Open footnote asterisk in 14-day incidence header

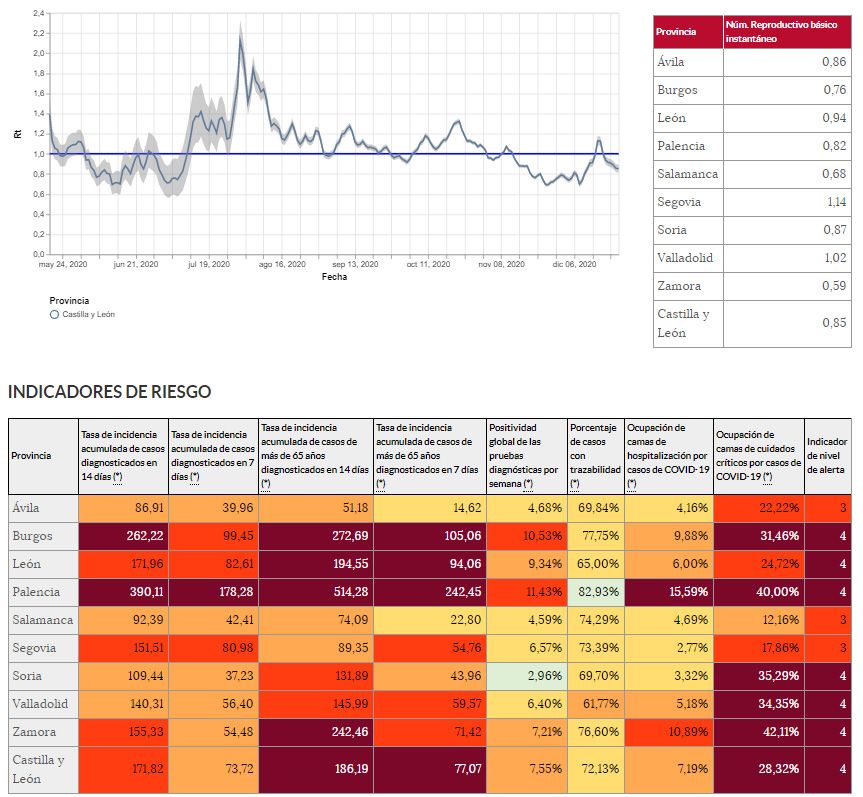click(x=118, y=477)
